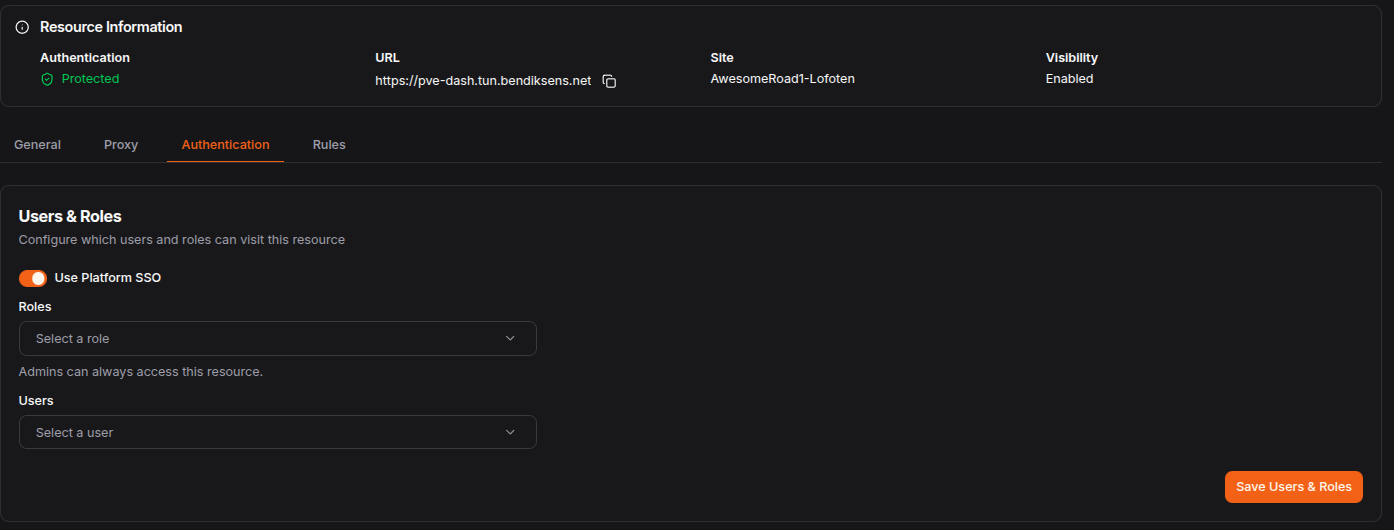Screen dimensions: 1394x530
Task: Click the Enabled visibility value
Action: tap(1070, 79)
